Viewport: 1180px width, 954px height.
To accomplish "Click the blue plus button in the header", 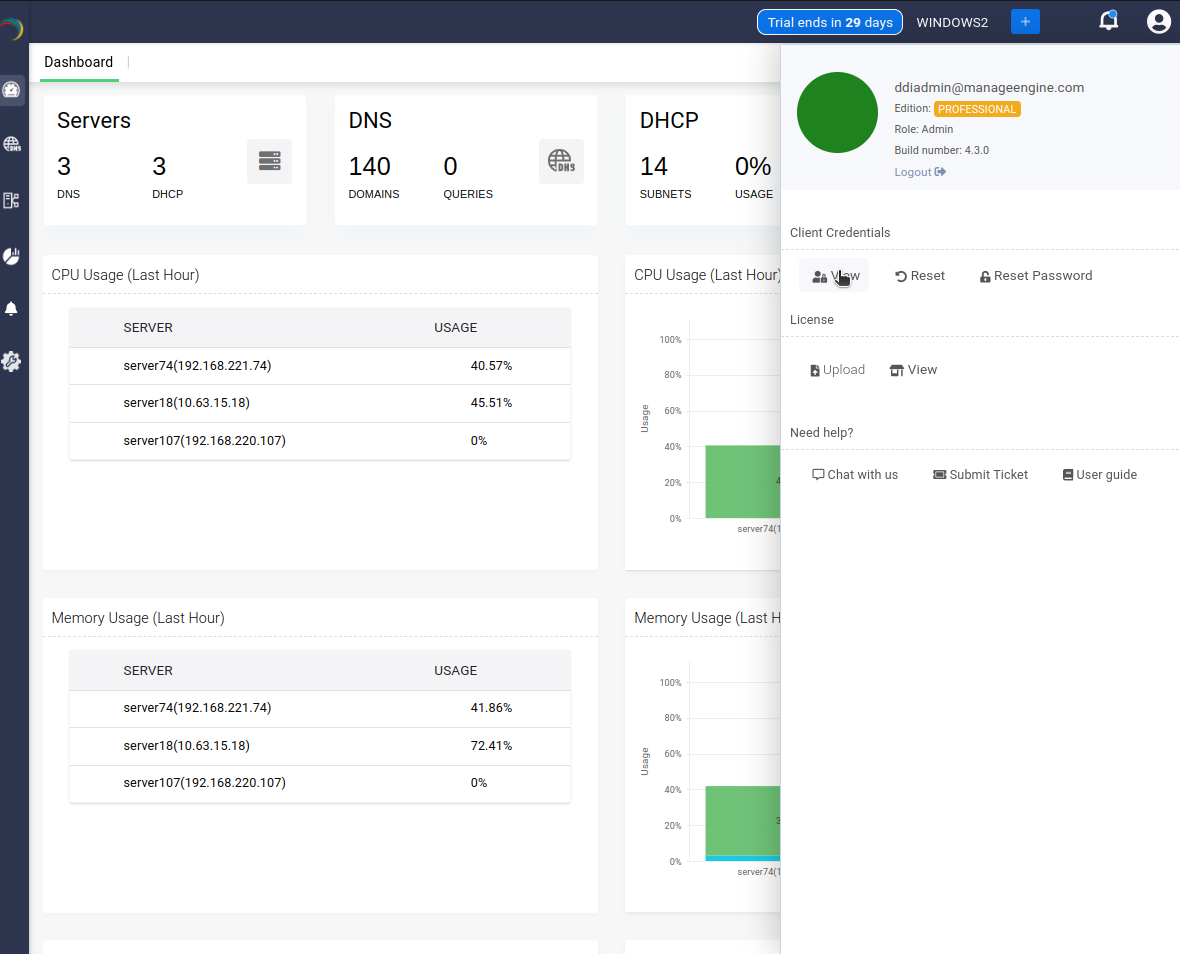I will [x=1025, y=20].
